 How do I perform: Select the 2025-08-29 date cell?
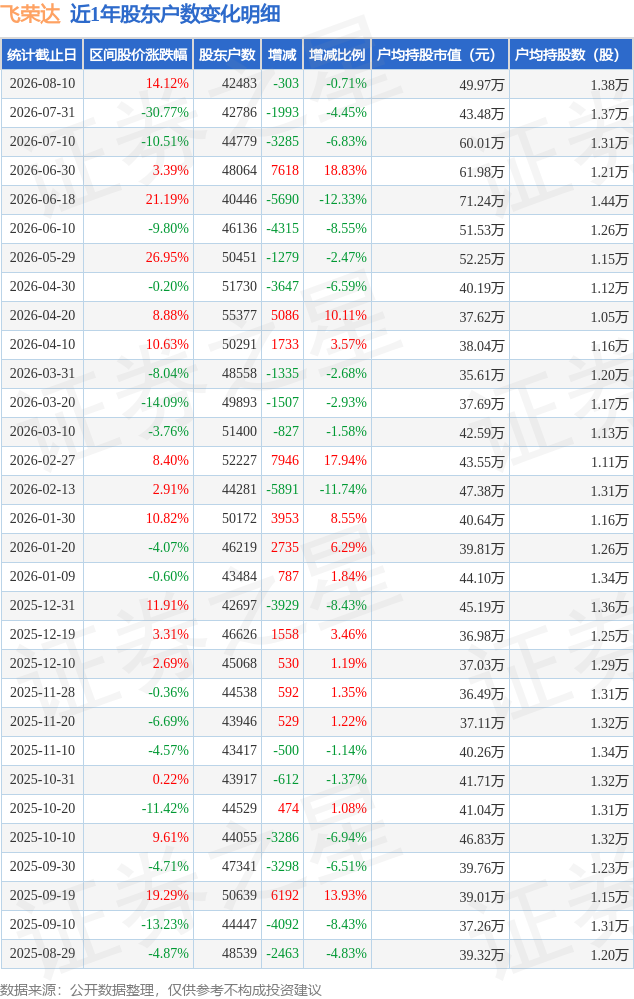(42, 954)
